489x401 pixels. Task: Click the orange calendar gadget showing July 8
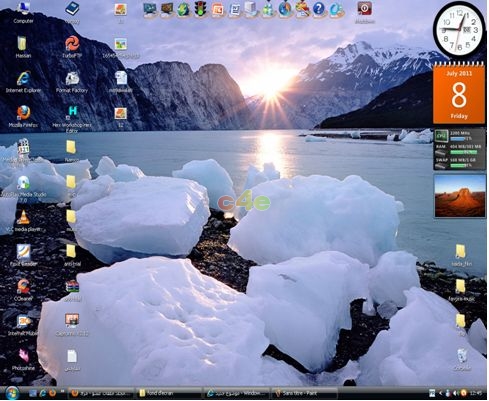coord(459,93)
